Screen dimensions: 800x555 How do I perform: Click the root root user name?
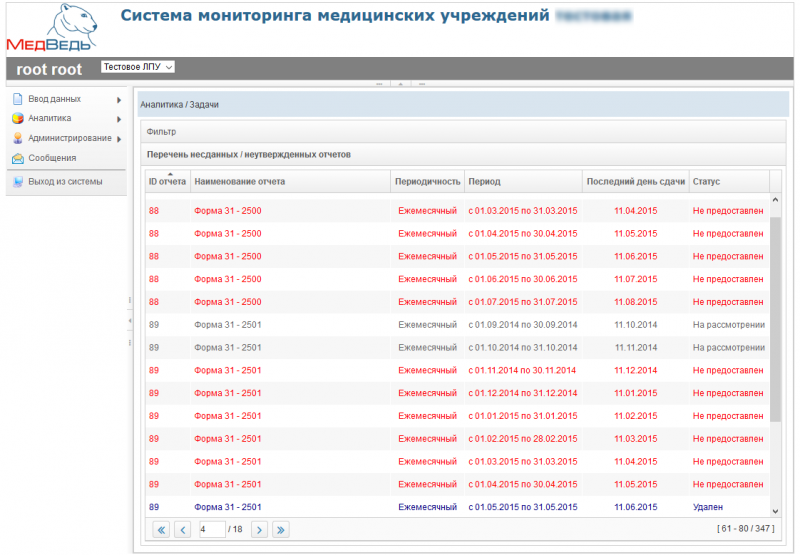tap(49, 69)
